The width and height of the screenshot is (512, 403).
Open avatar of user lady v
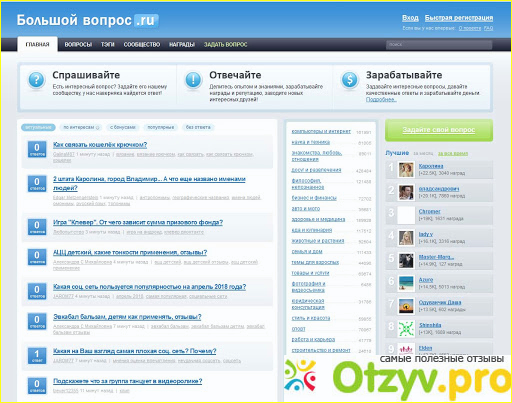[406, 238]
